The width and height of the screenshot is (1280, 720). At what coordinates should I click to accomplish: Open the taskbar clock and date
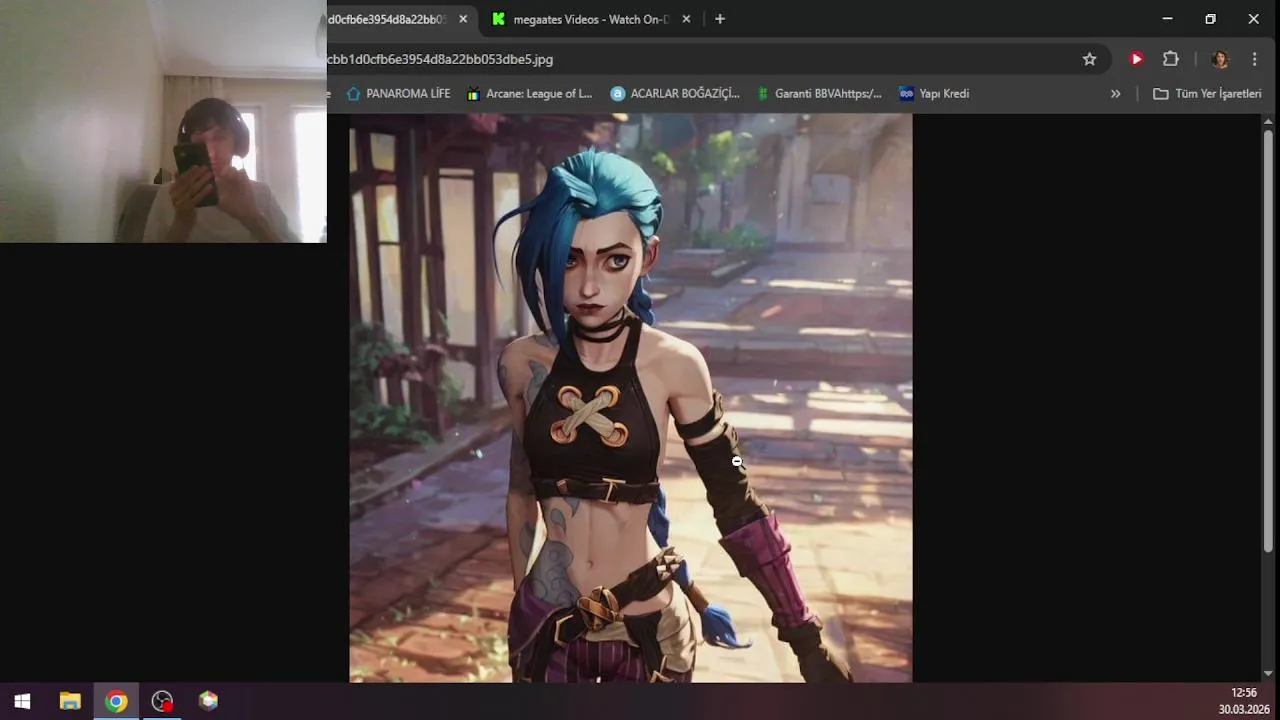1244,701
